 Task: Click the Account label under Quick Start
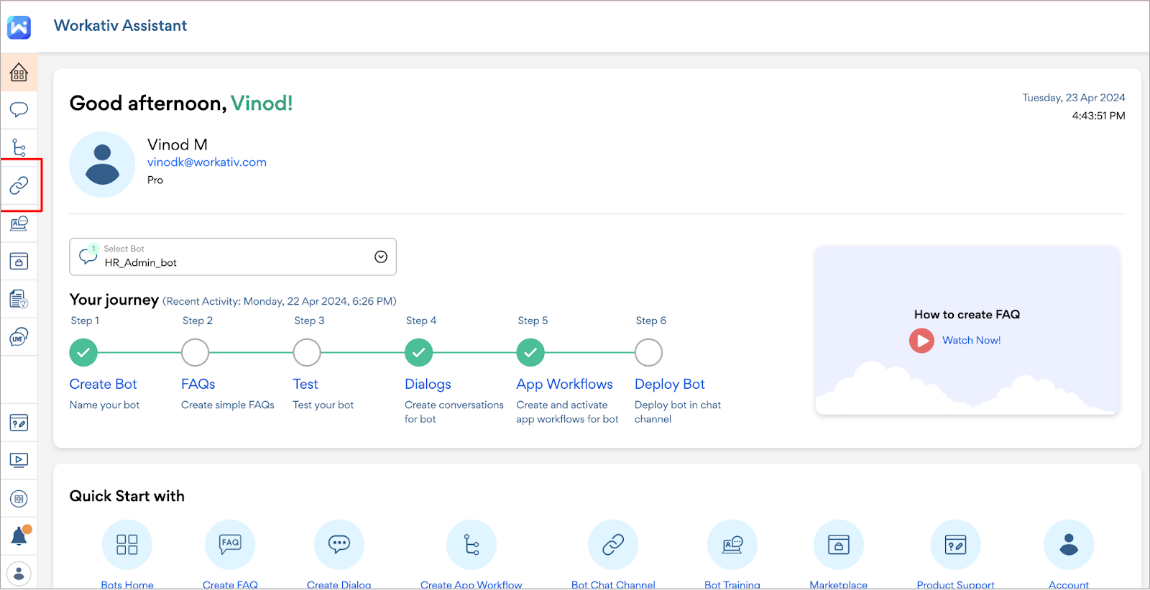(x=1069, y=585)
